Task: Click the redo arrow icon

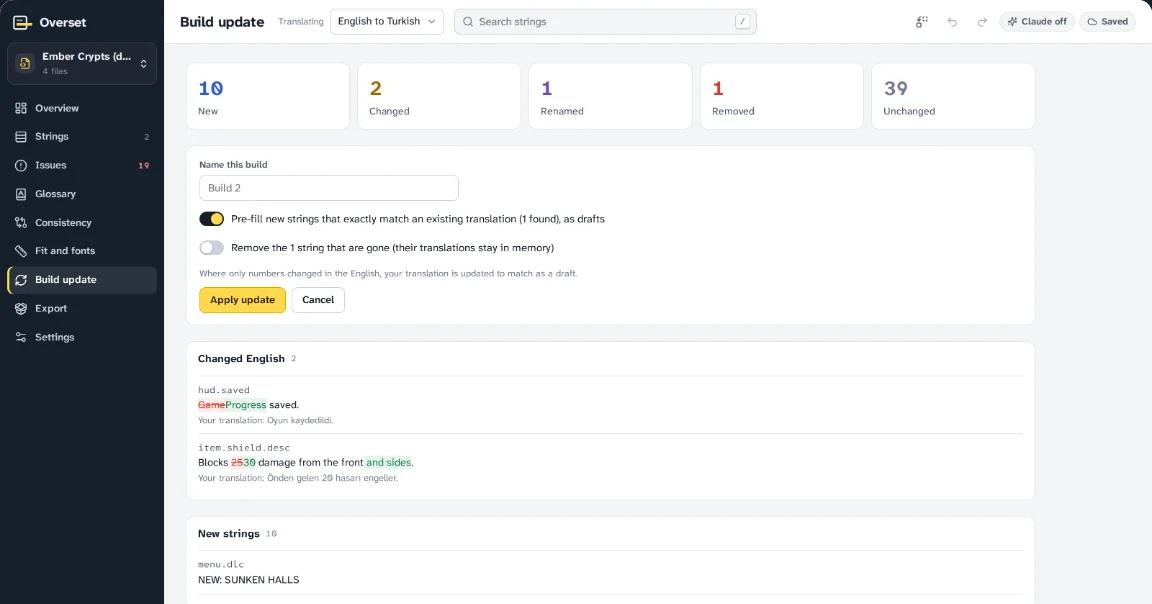Action: 982,22
